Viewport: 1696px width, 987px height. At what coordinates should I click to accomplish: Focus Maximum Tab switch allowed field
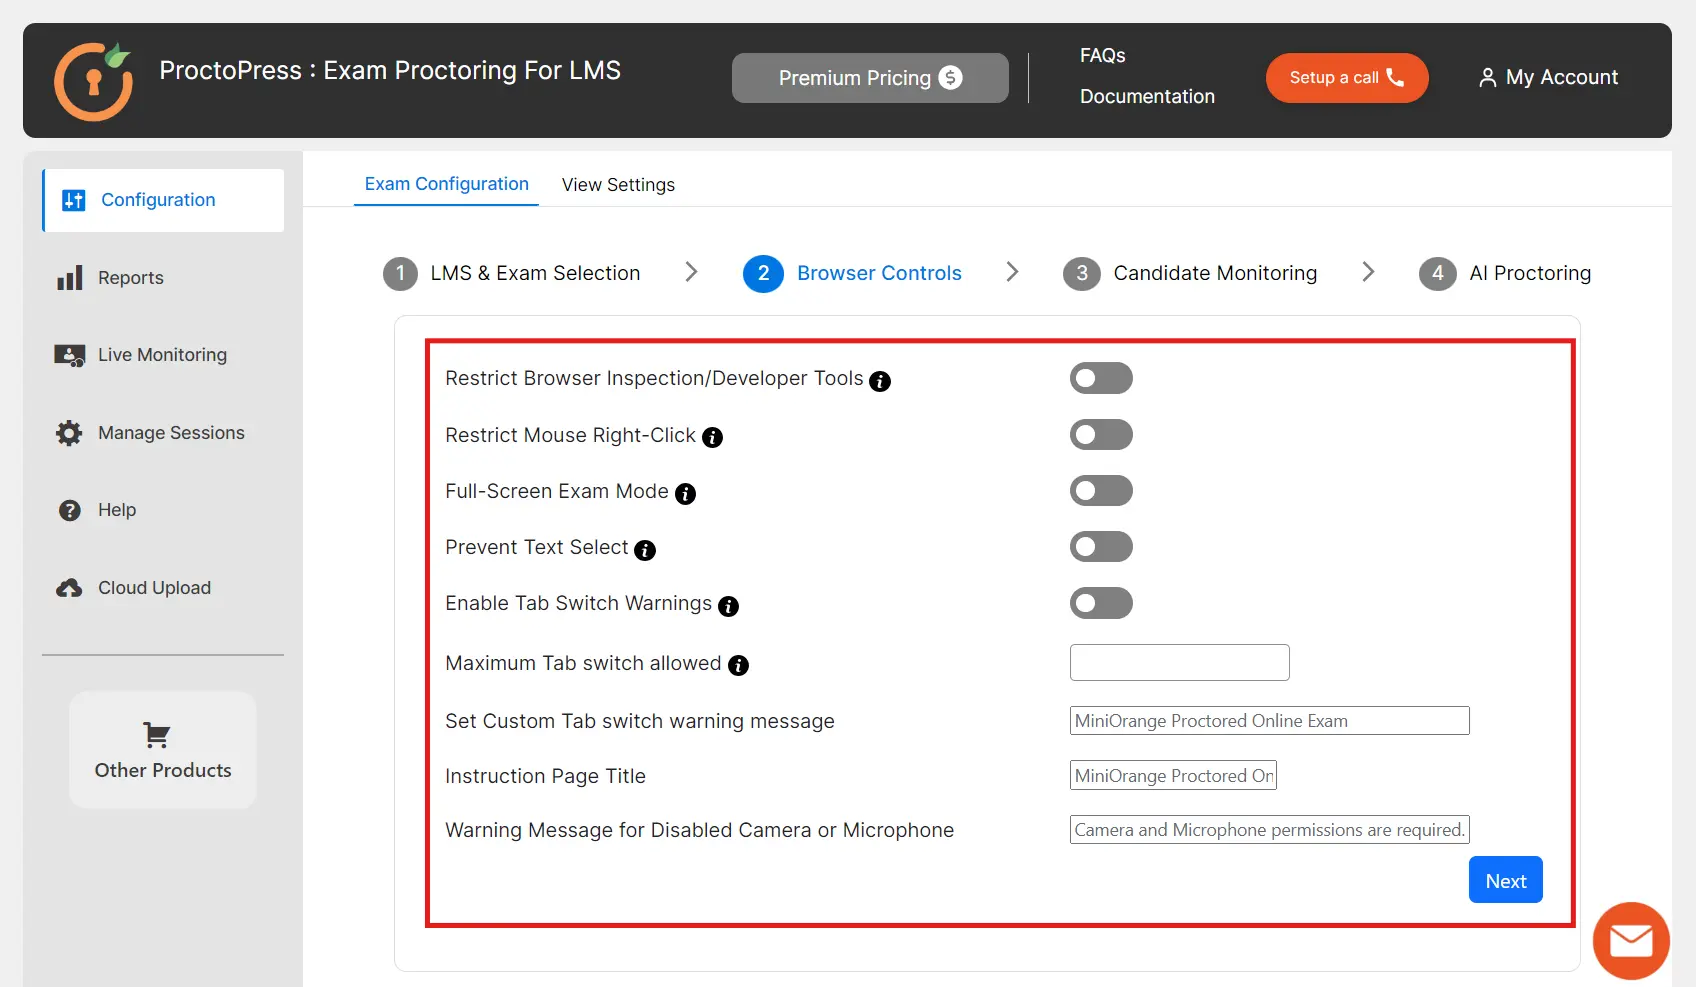pyautogui.click(x=1180, y=662)
